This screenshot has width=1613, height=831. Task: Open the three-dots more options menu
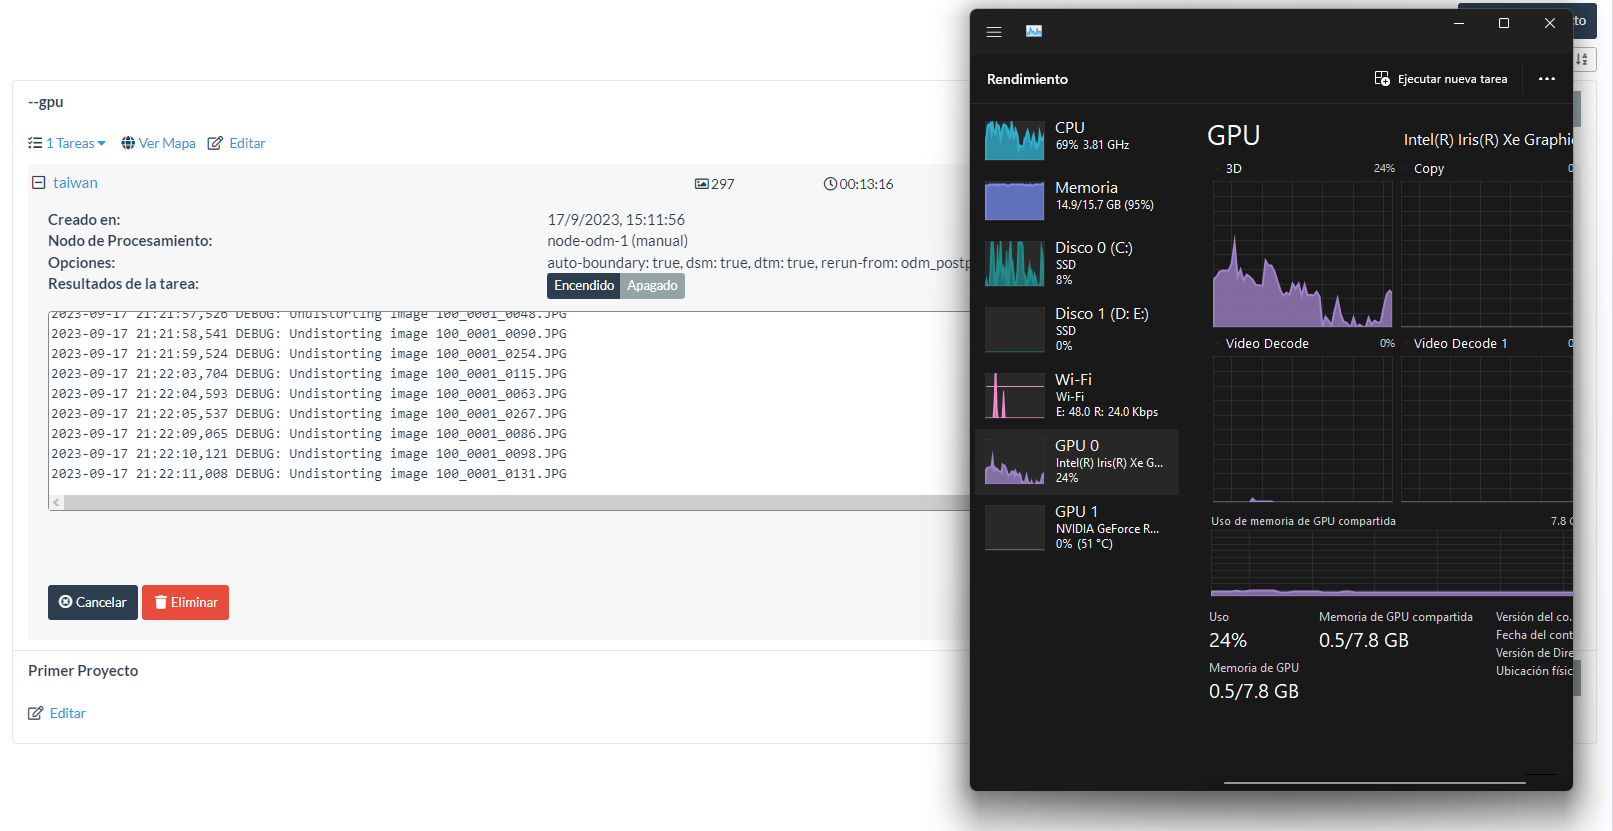1547,79
